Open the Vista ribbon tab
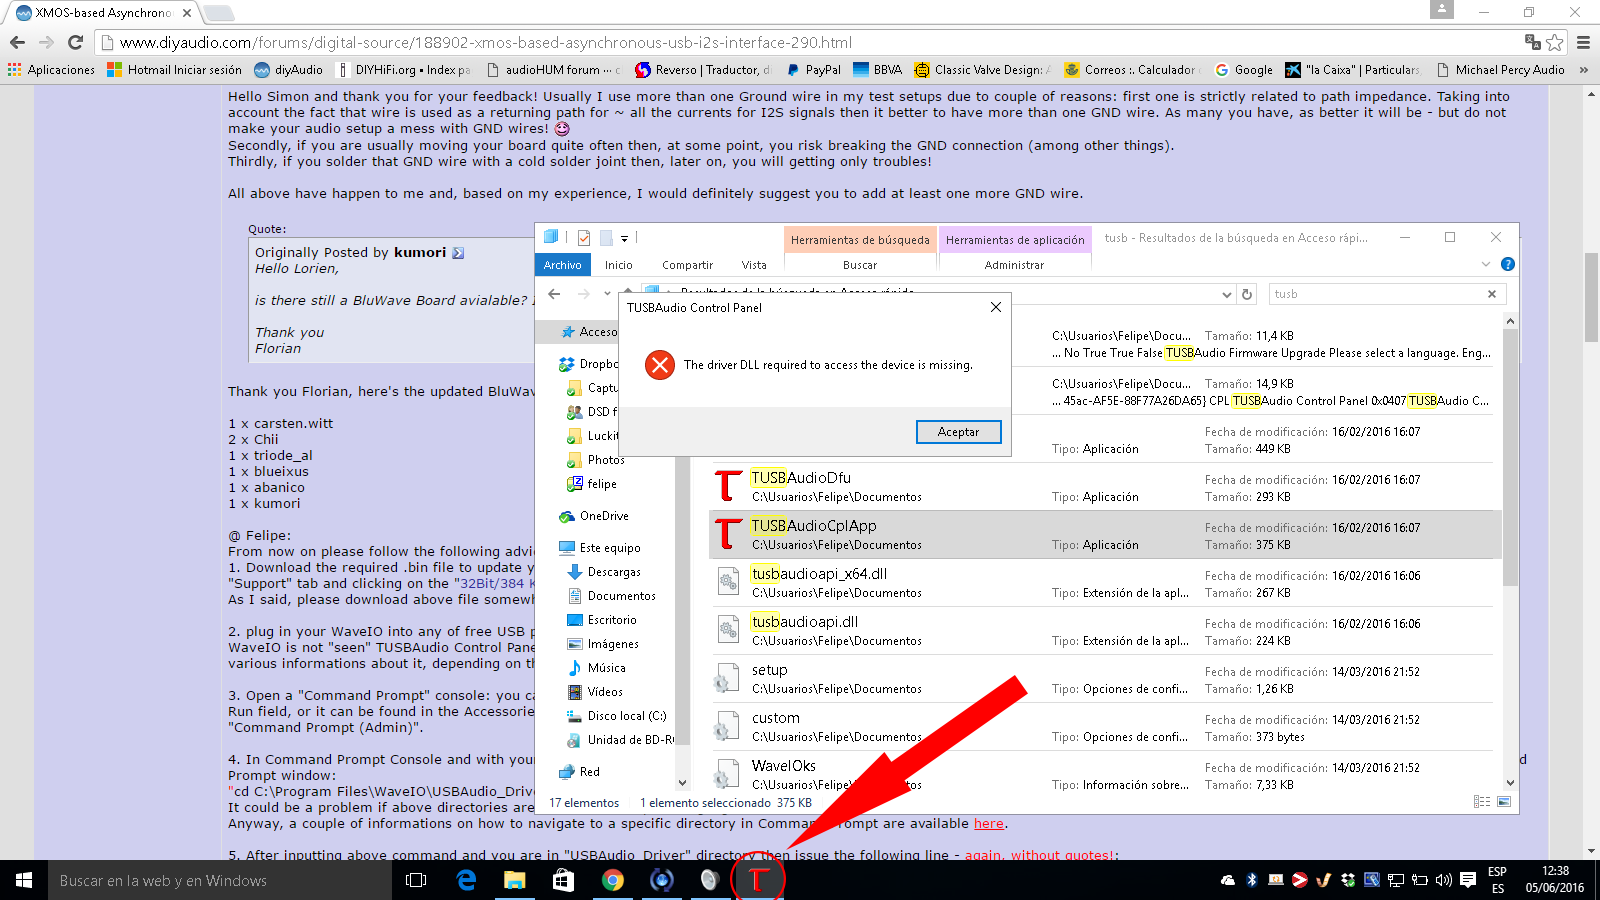The height and width of the screenshot is (900, 1600). pos(754,265)
